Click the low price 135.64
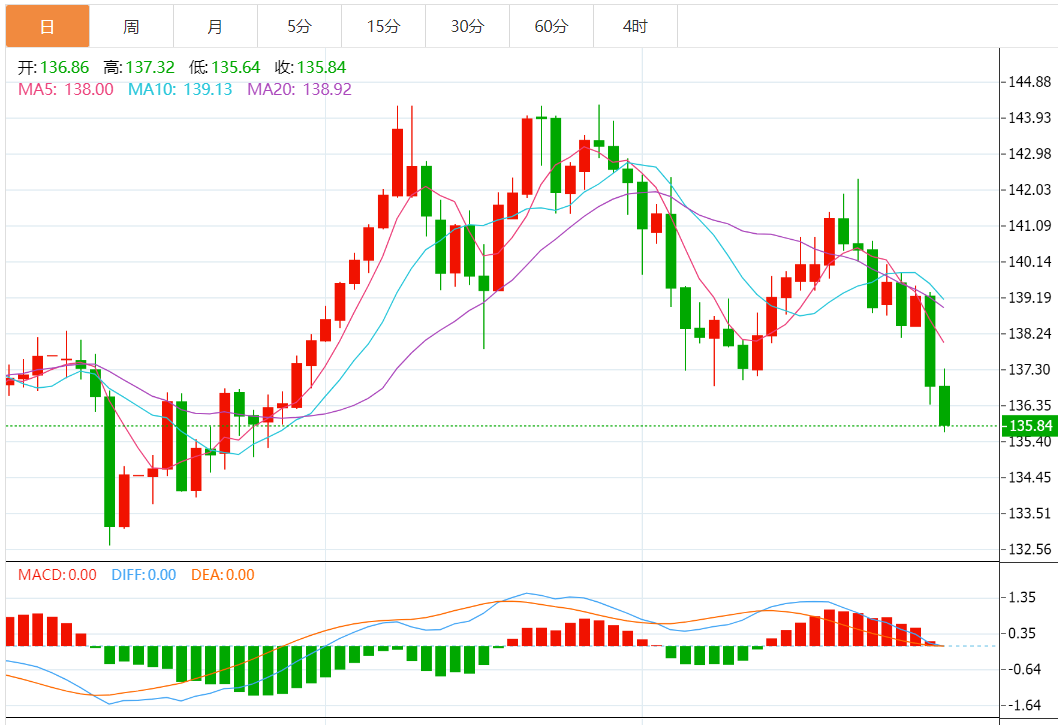 [x=235, y=68]
